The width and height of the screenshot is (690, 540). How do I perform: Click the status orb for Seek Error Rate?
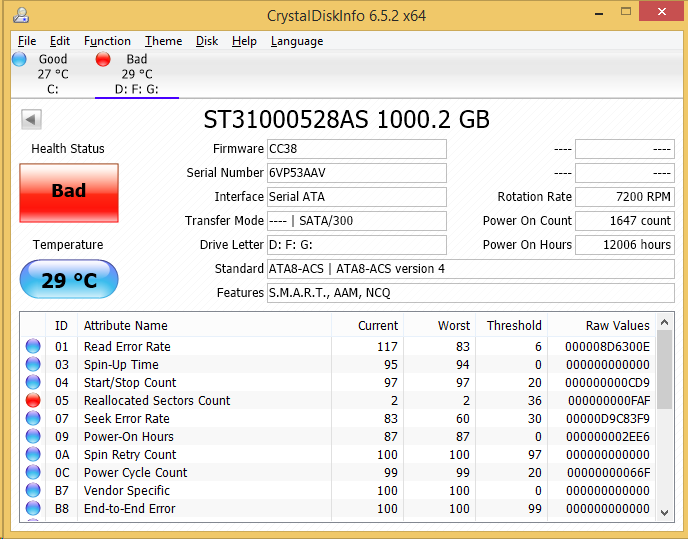tap(33, 419)
